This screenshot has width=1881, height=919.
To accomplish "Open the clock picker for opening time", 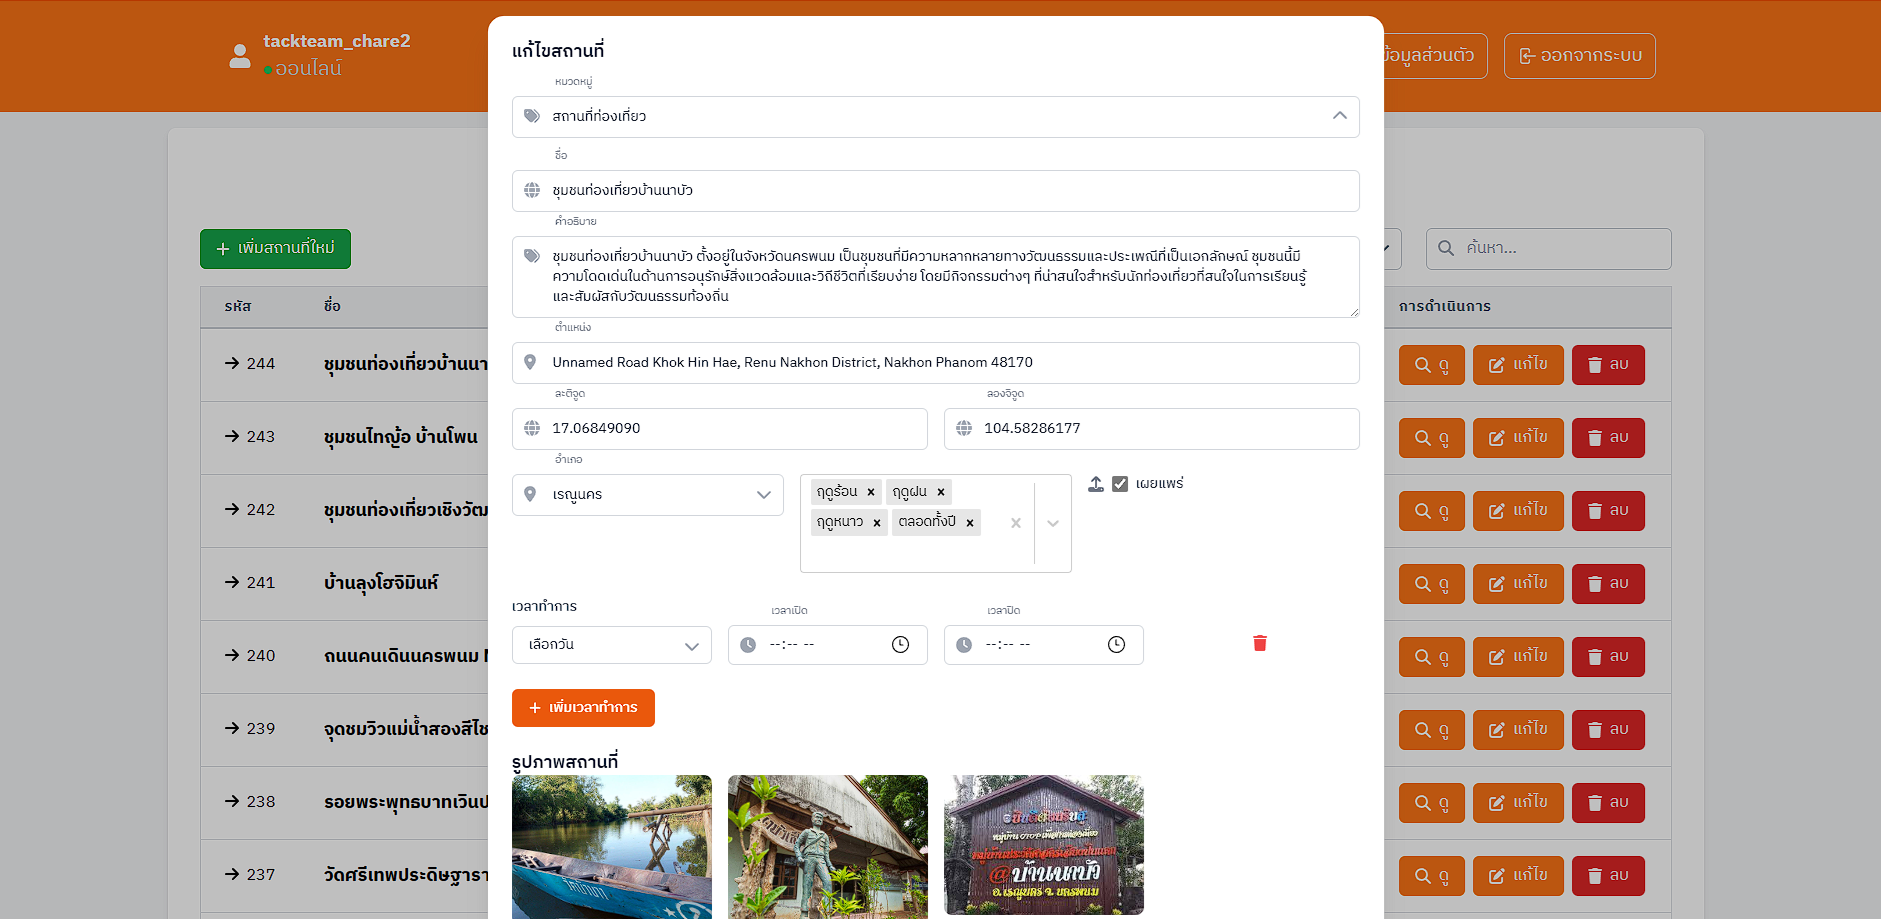I will pyautogui.click(x=900, y=645).
